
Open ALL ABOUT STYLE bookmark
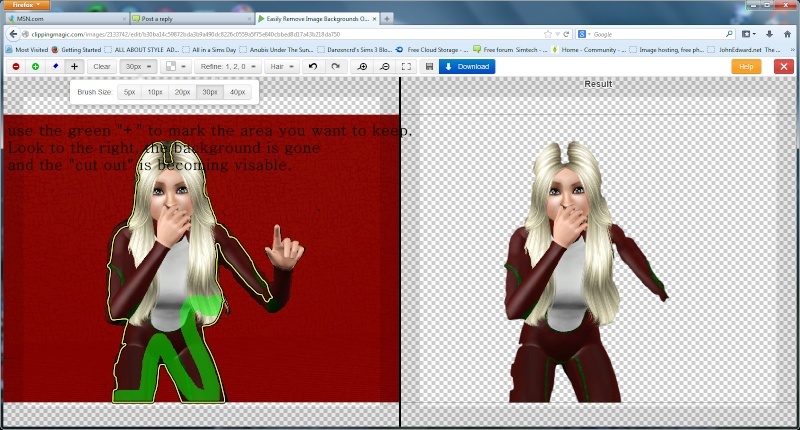click(x=142, y=49)
